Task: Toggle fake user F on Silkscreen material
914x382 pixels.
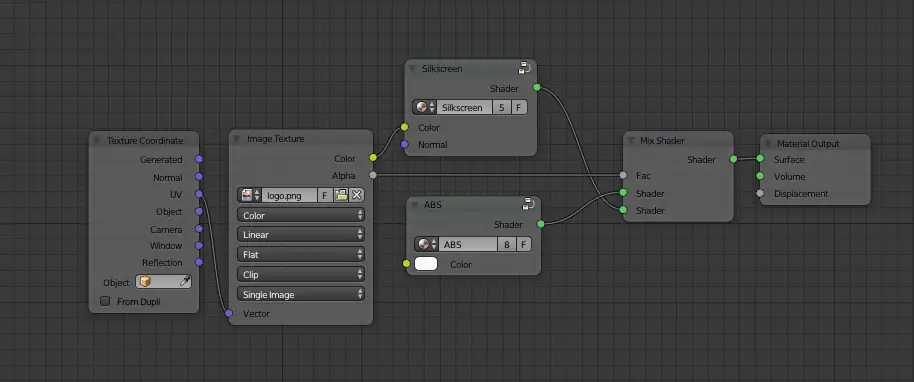Action: (519, 107)
